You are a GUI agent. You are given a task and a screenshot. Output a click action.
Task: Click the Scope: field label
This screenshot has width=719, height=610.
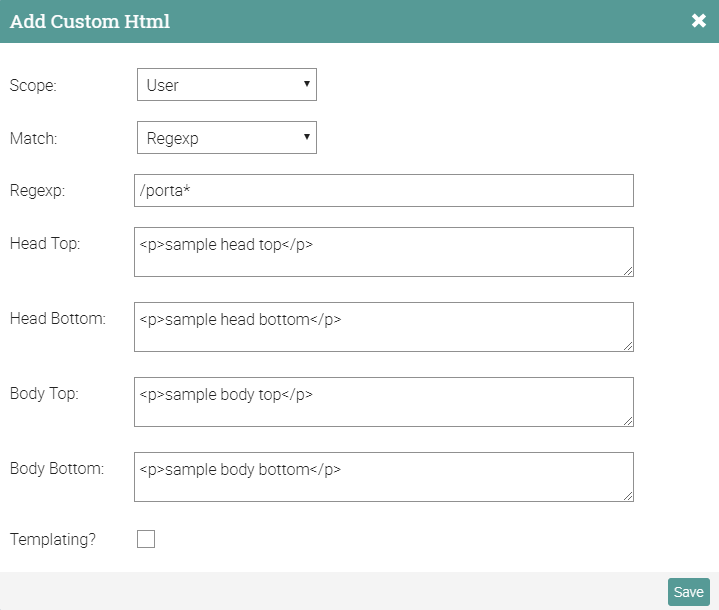pyautogui.click(x=33, y=85)
